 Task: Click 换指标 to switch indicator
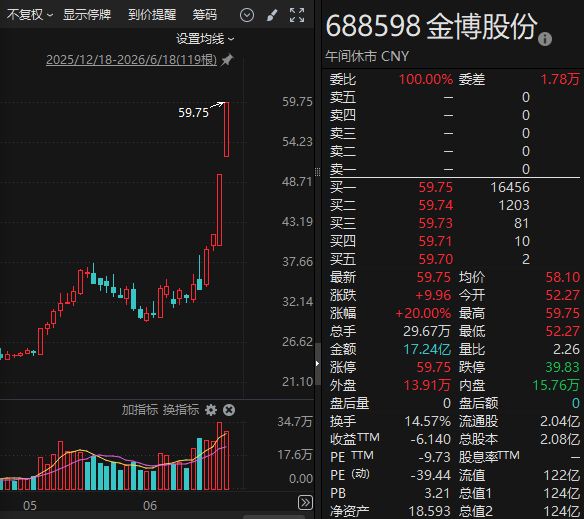pos(181,409)
